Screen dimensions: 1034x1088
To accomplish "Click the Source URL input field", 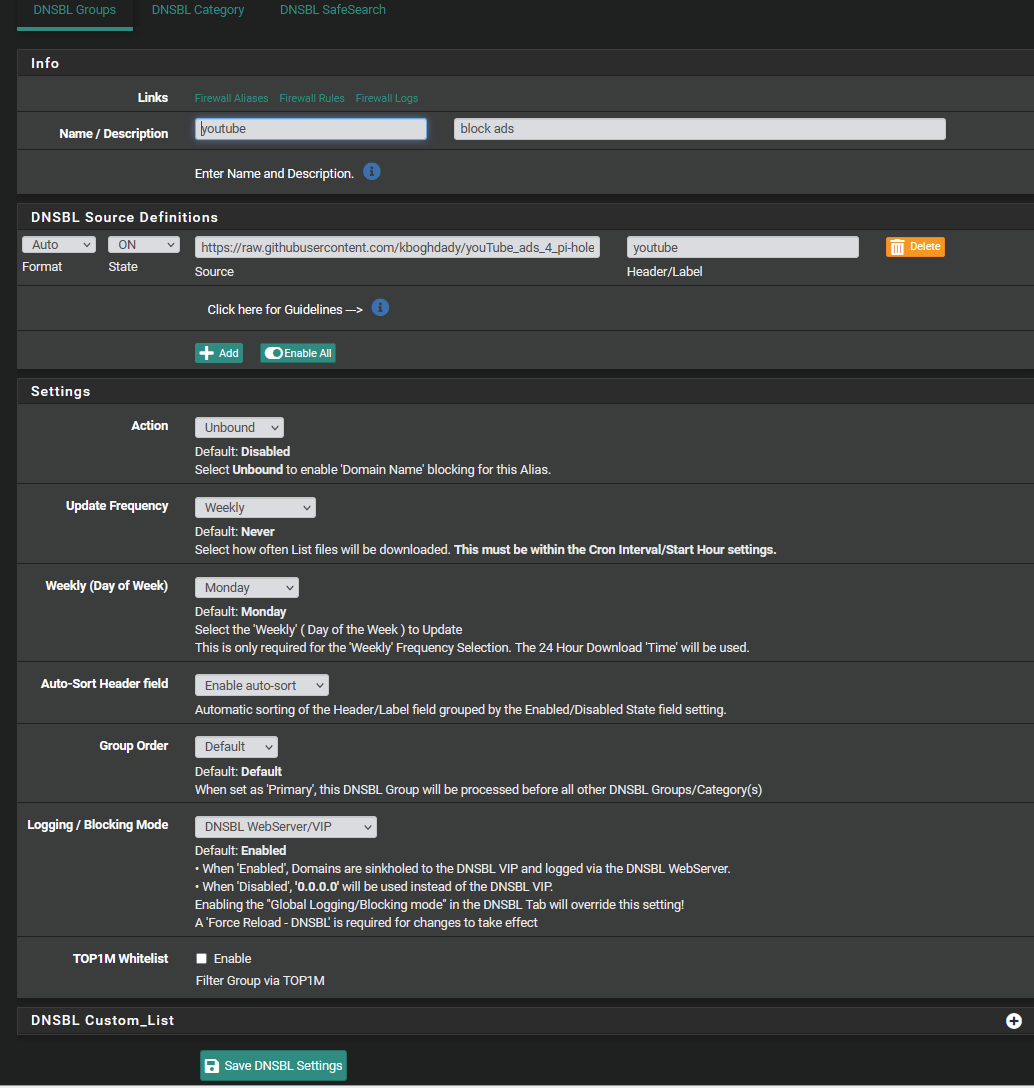I will click(397, 248).
